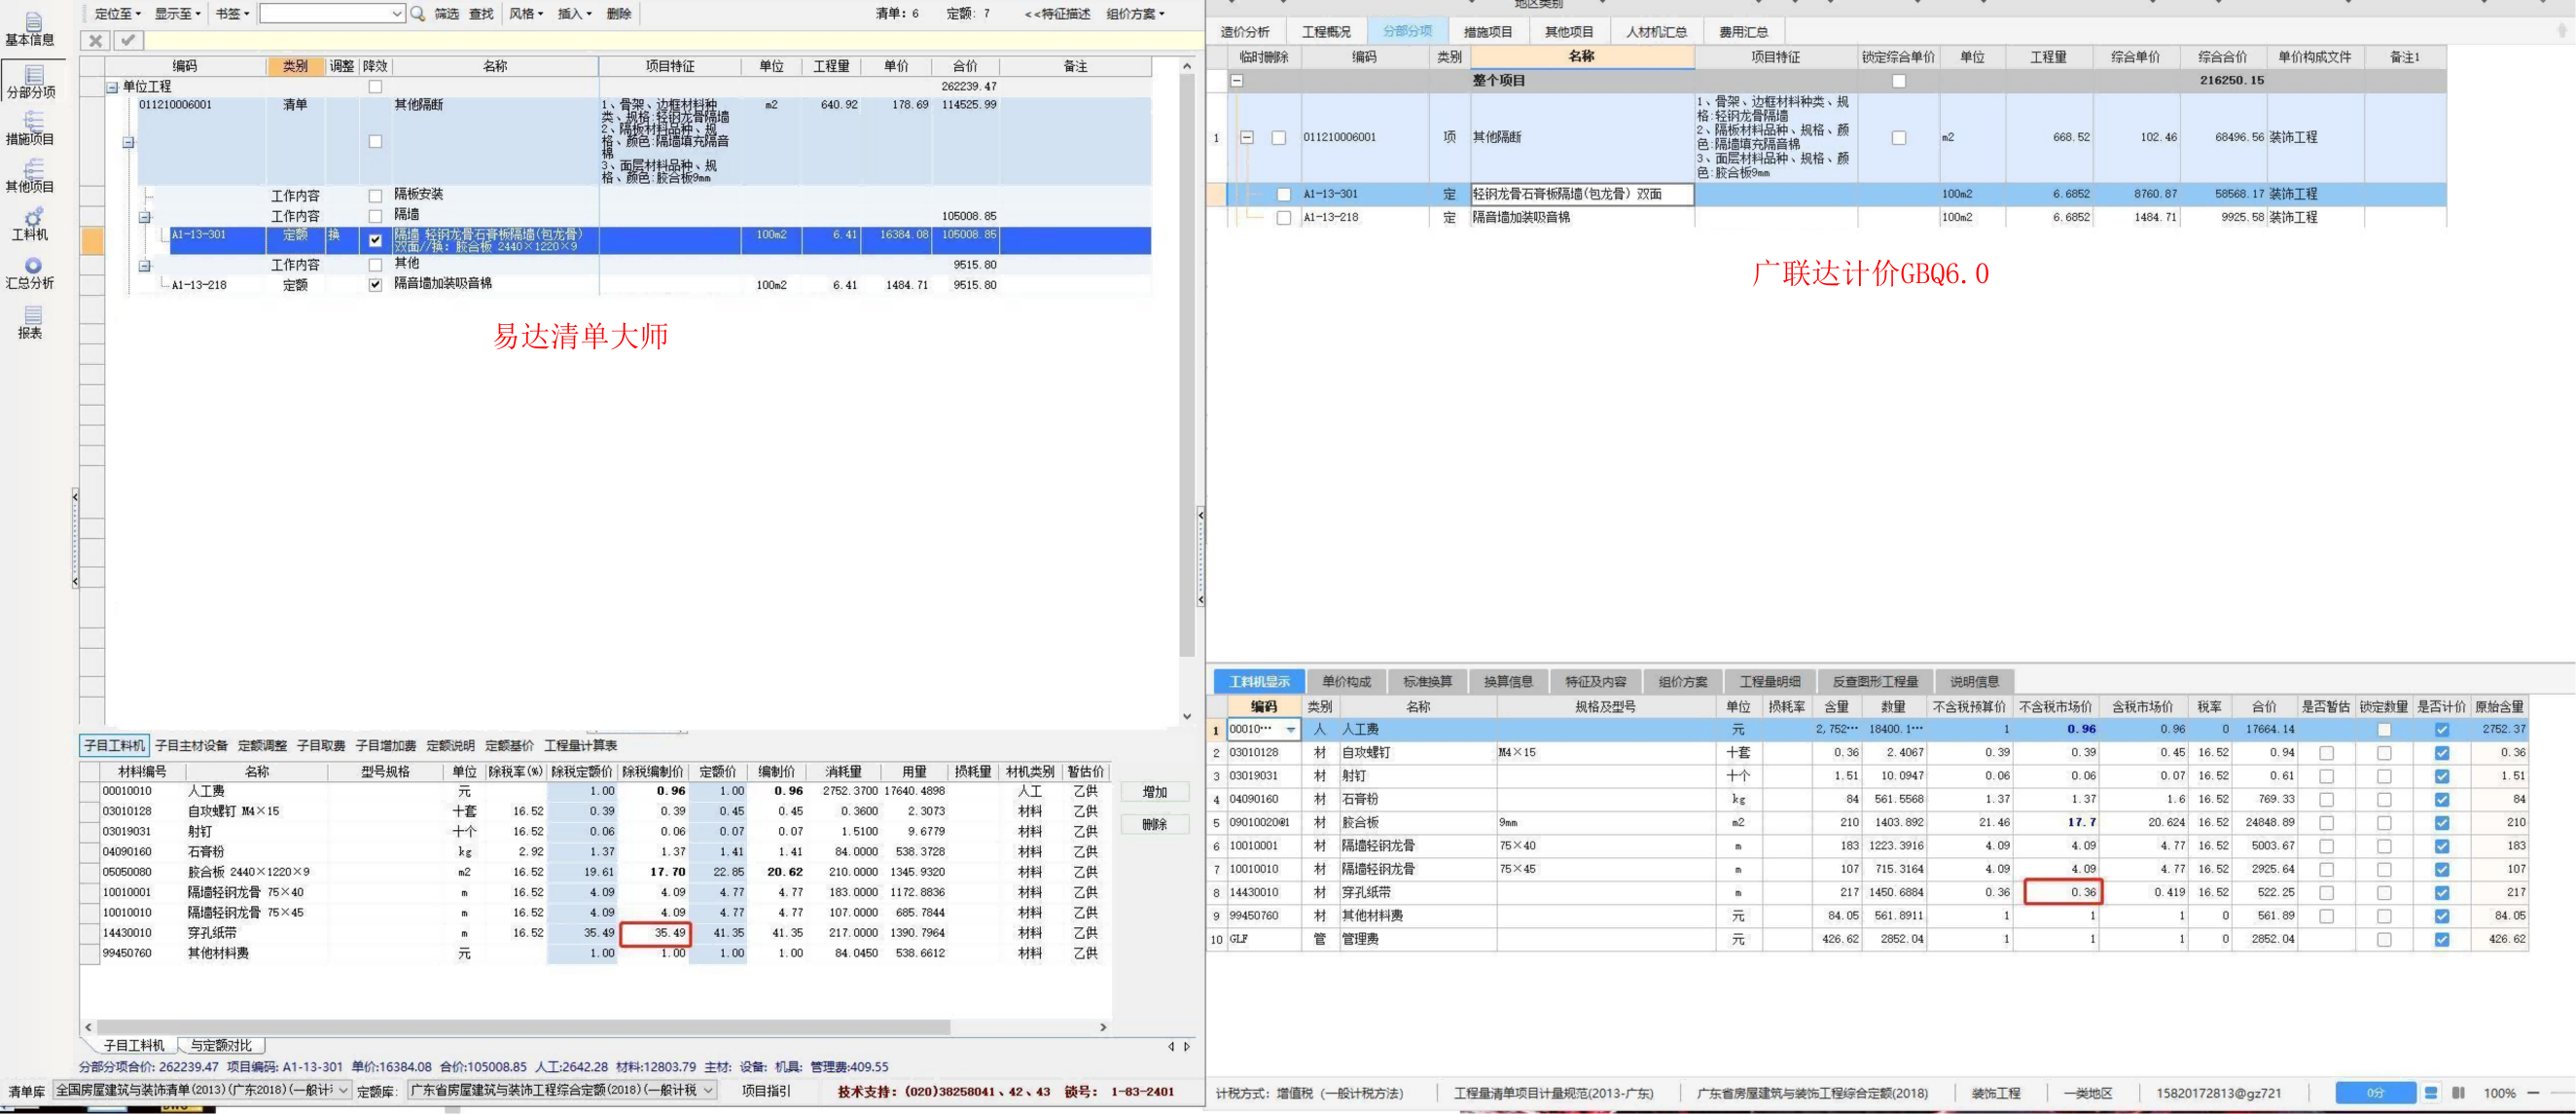Toggle the checkbox on the 单位工程 row
The image size is (2576, 1114).
375,87
